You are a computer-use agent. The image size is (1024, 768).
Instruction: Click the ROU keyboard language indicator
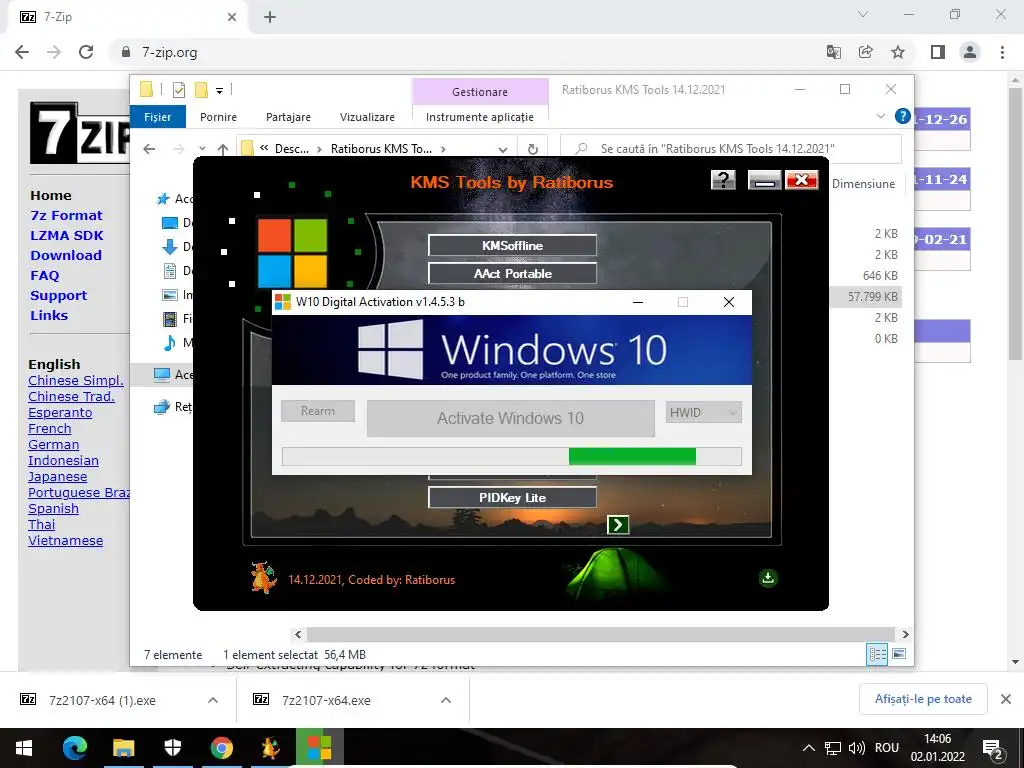click(x=887, y=748)
